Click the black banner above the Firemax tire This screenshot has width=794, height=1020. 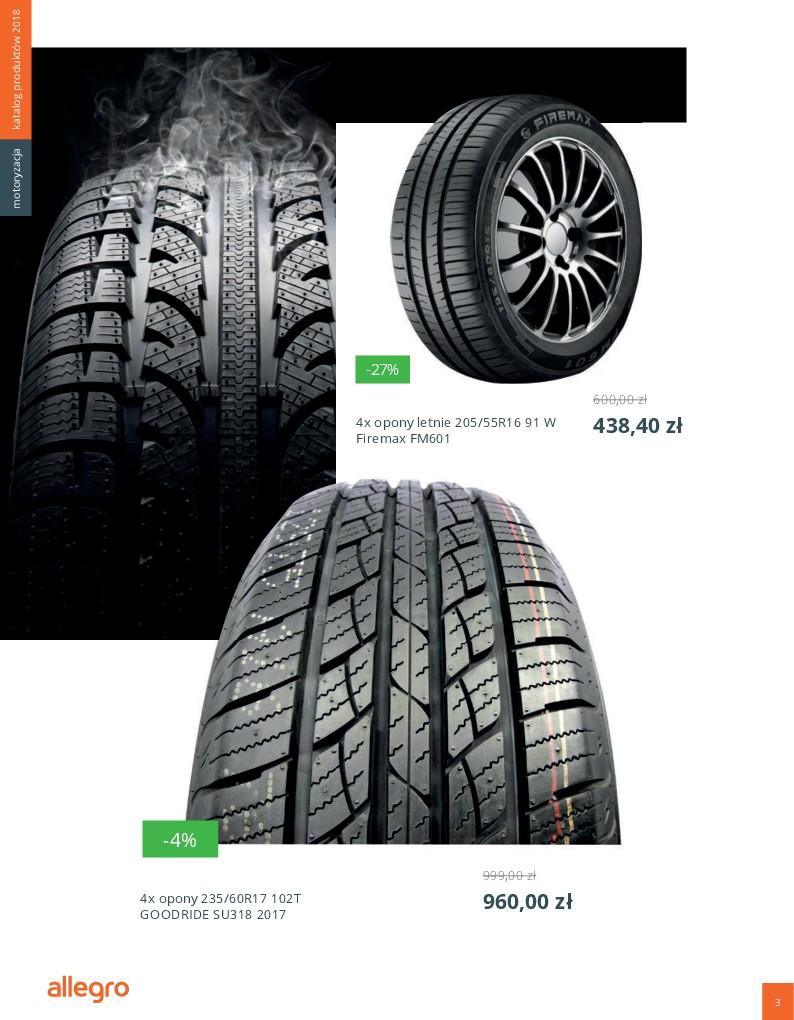(510, 72)
